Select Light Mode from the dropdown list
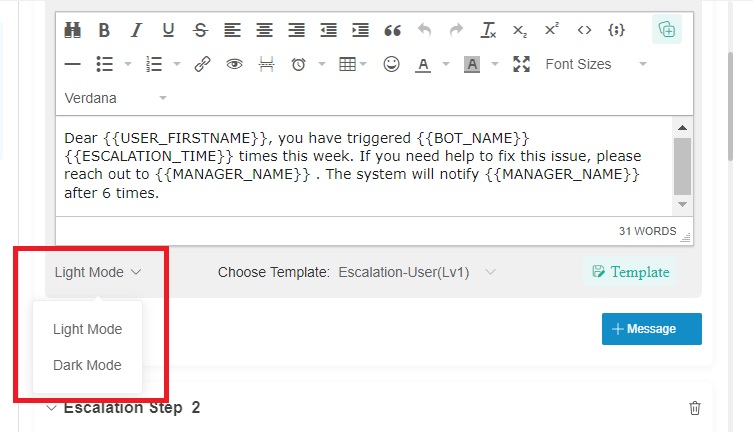 (x=87, y=329)
